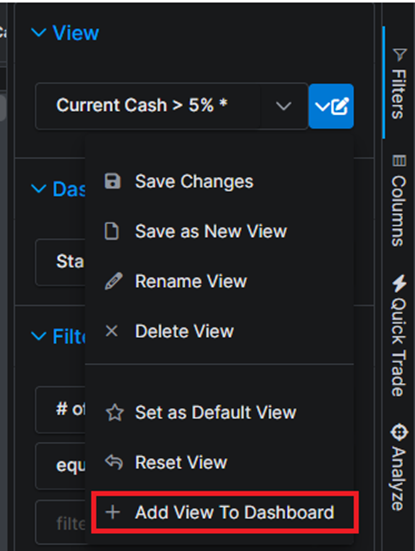Viewport: 415px width, 551px height.
Task: Click the Current Cash > 5% view name field
Action: [148, 106]
